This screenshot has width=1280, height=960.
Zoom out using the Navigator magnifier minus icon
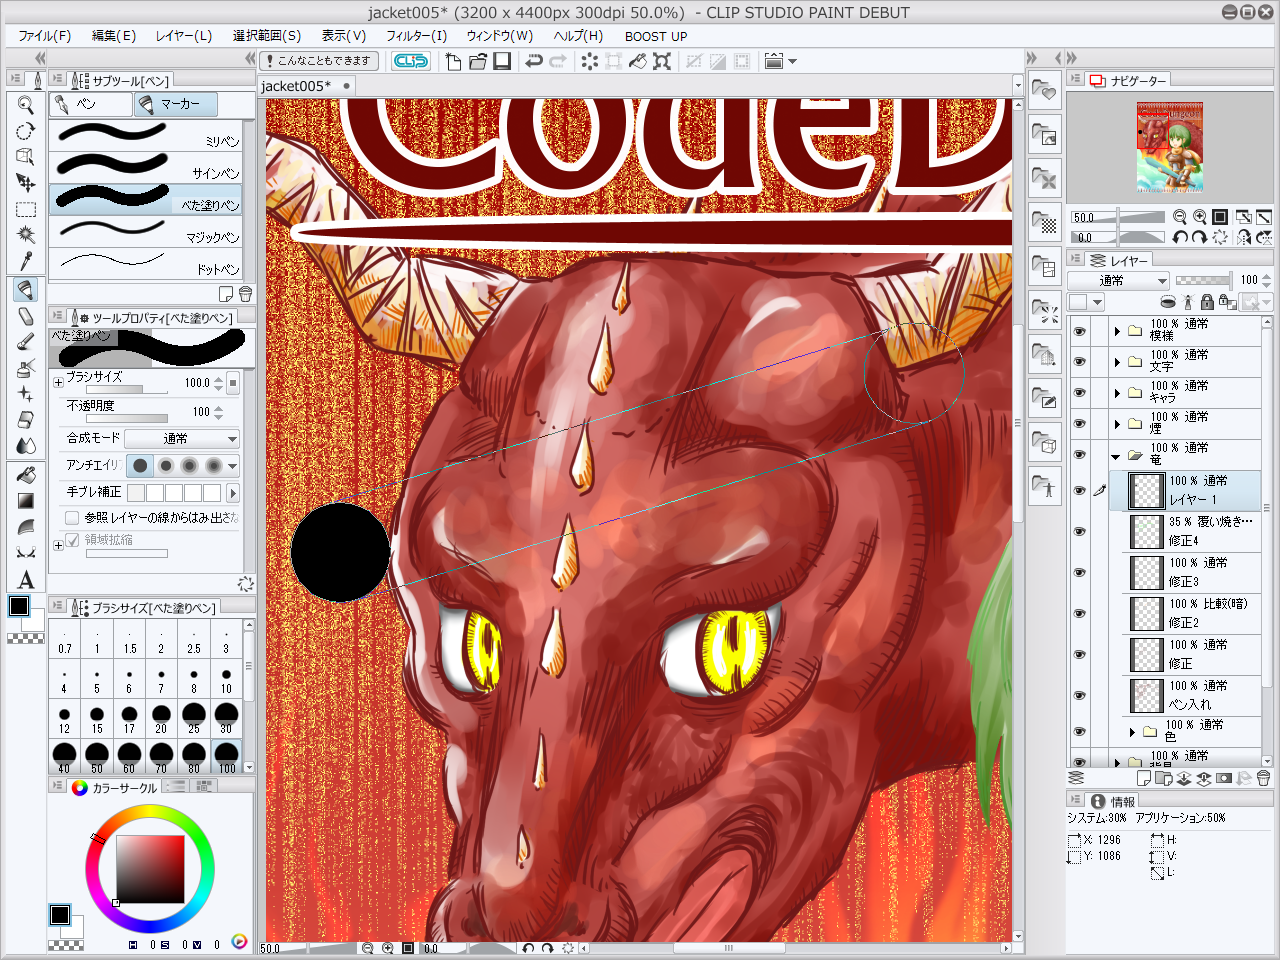pyautogui.click(x=1180, y=217)
